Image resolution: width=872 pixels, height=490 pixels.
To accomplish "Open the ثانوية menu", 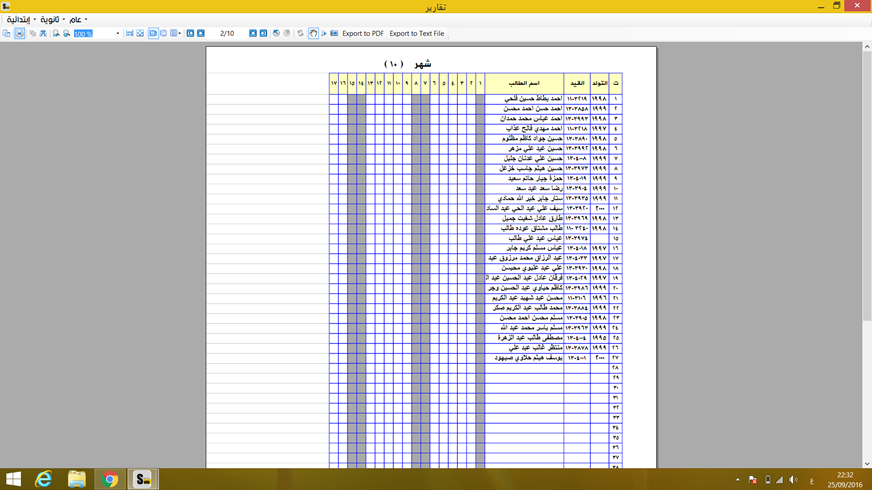I will 52,19.
